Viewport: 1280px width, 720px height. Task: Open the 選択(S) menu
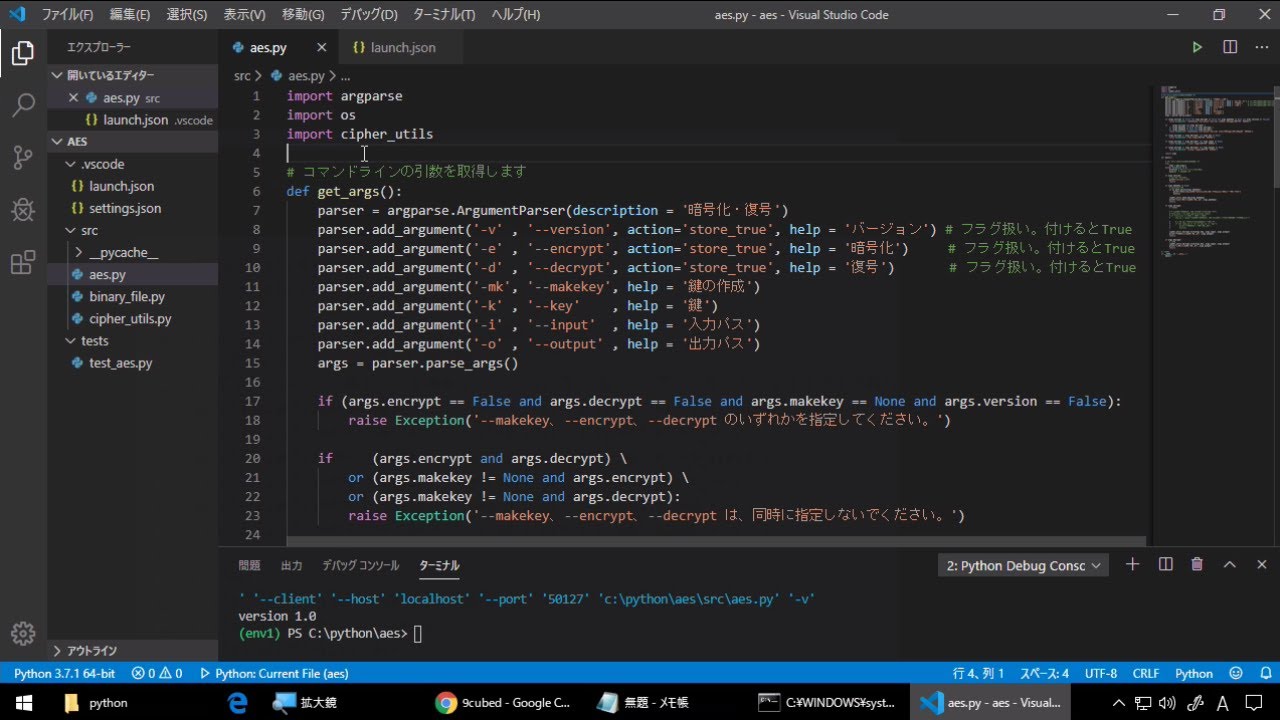pyautogui.click(x=187, y=15)
